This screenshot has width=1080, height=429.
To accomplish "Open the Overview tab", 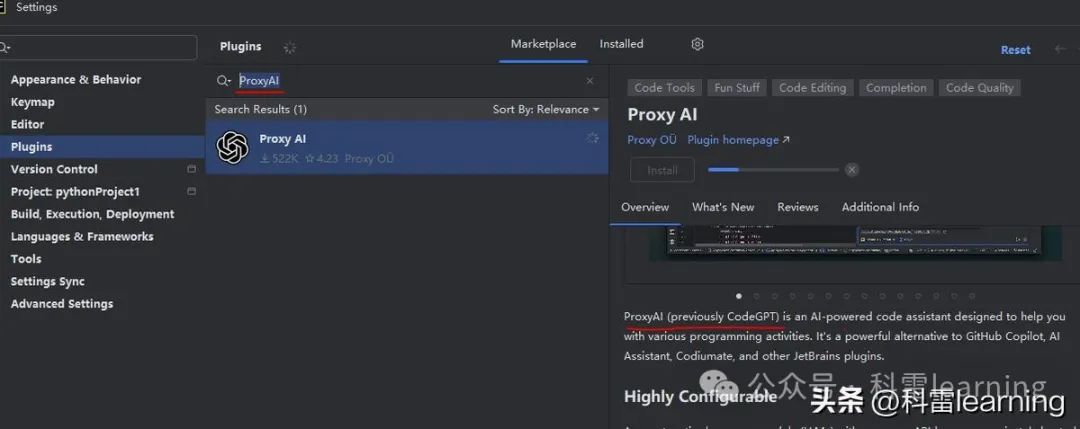I will point(645,207).
